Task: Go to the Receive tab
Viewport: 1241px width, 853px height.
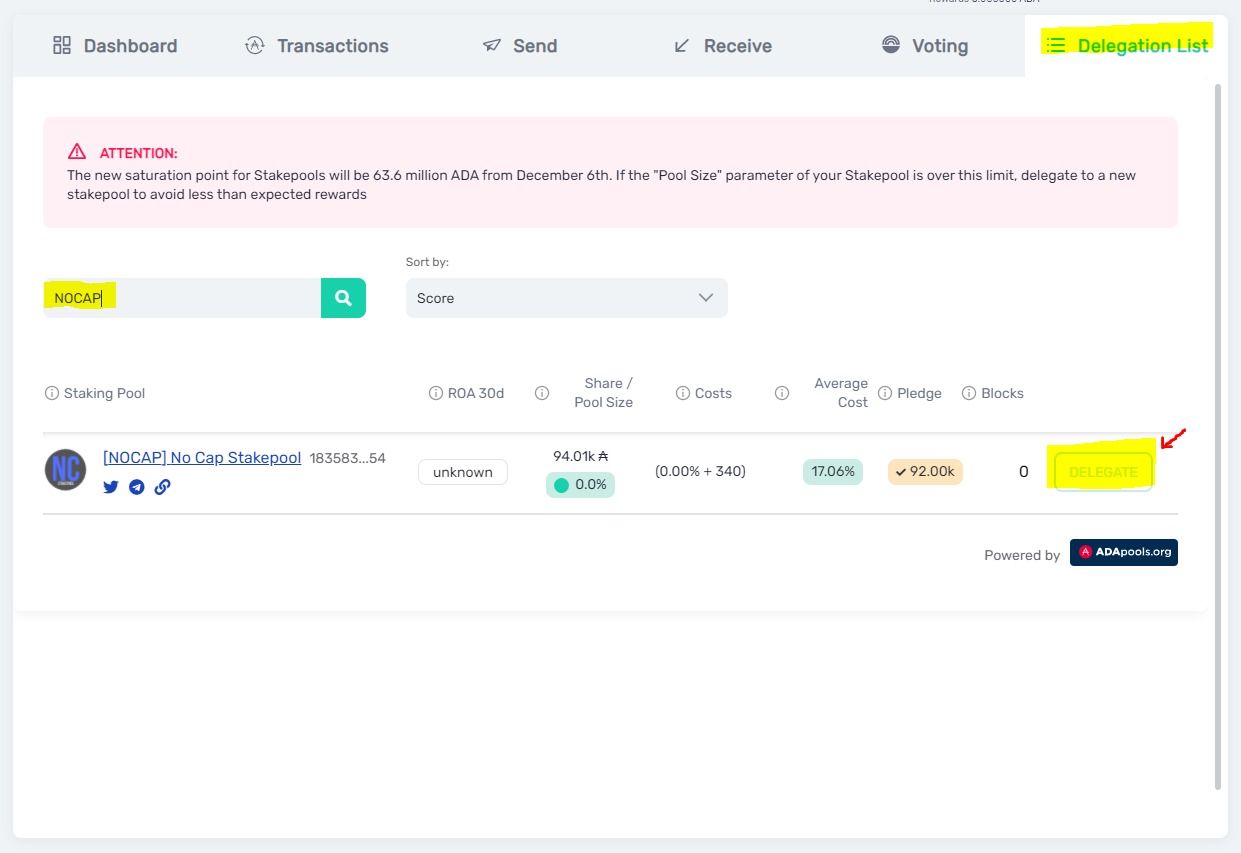Action: [x=723, y=46]
